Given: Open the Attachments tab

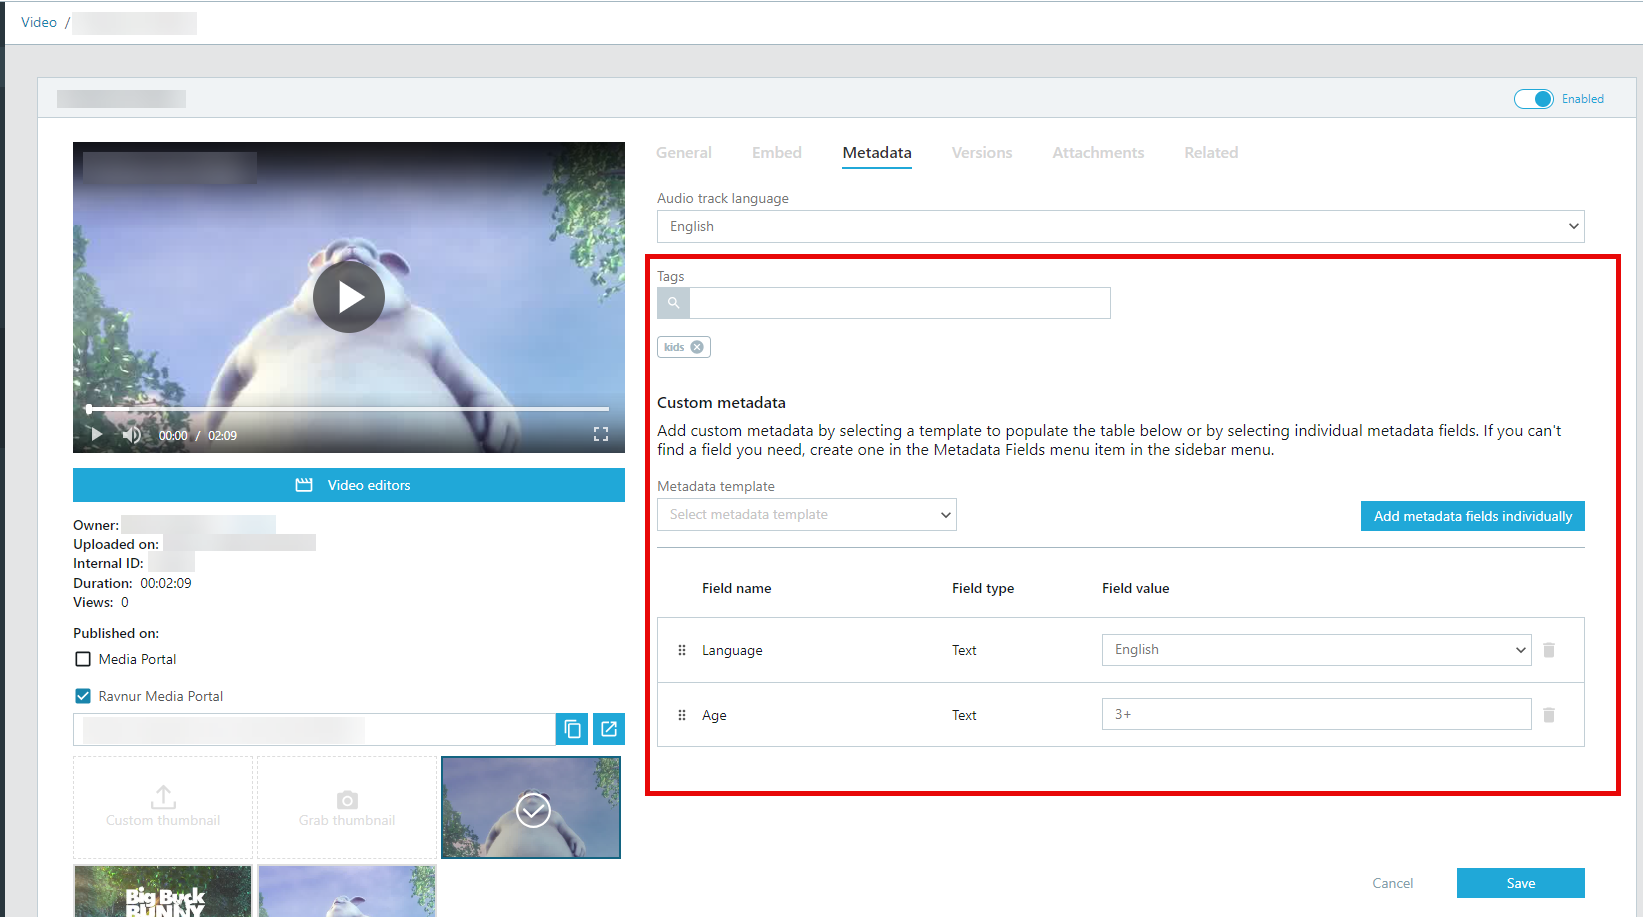Looking at the screenshot, I should pyautogui.click(x=1098, y=153).
